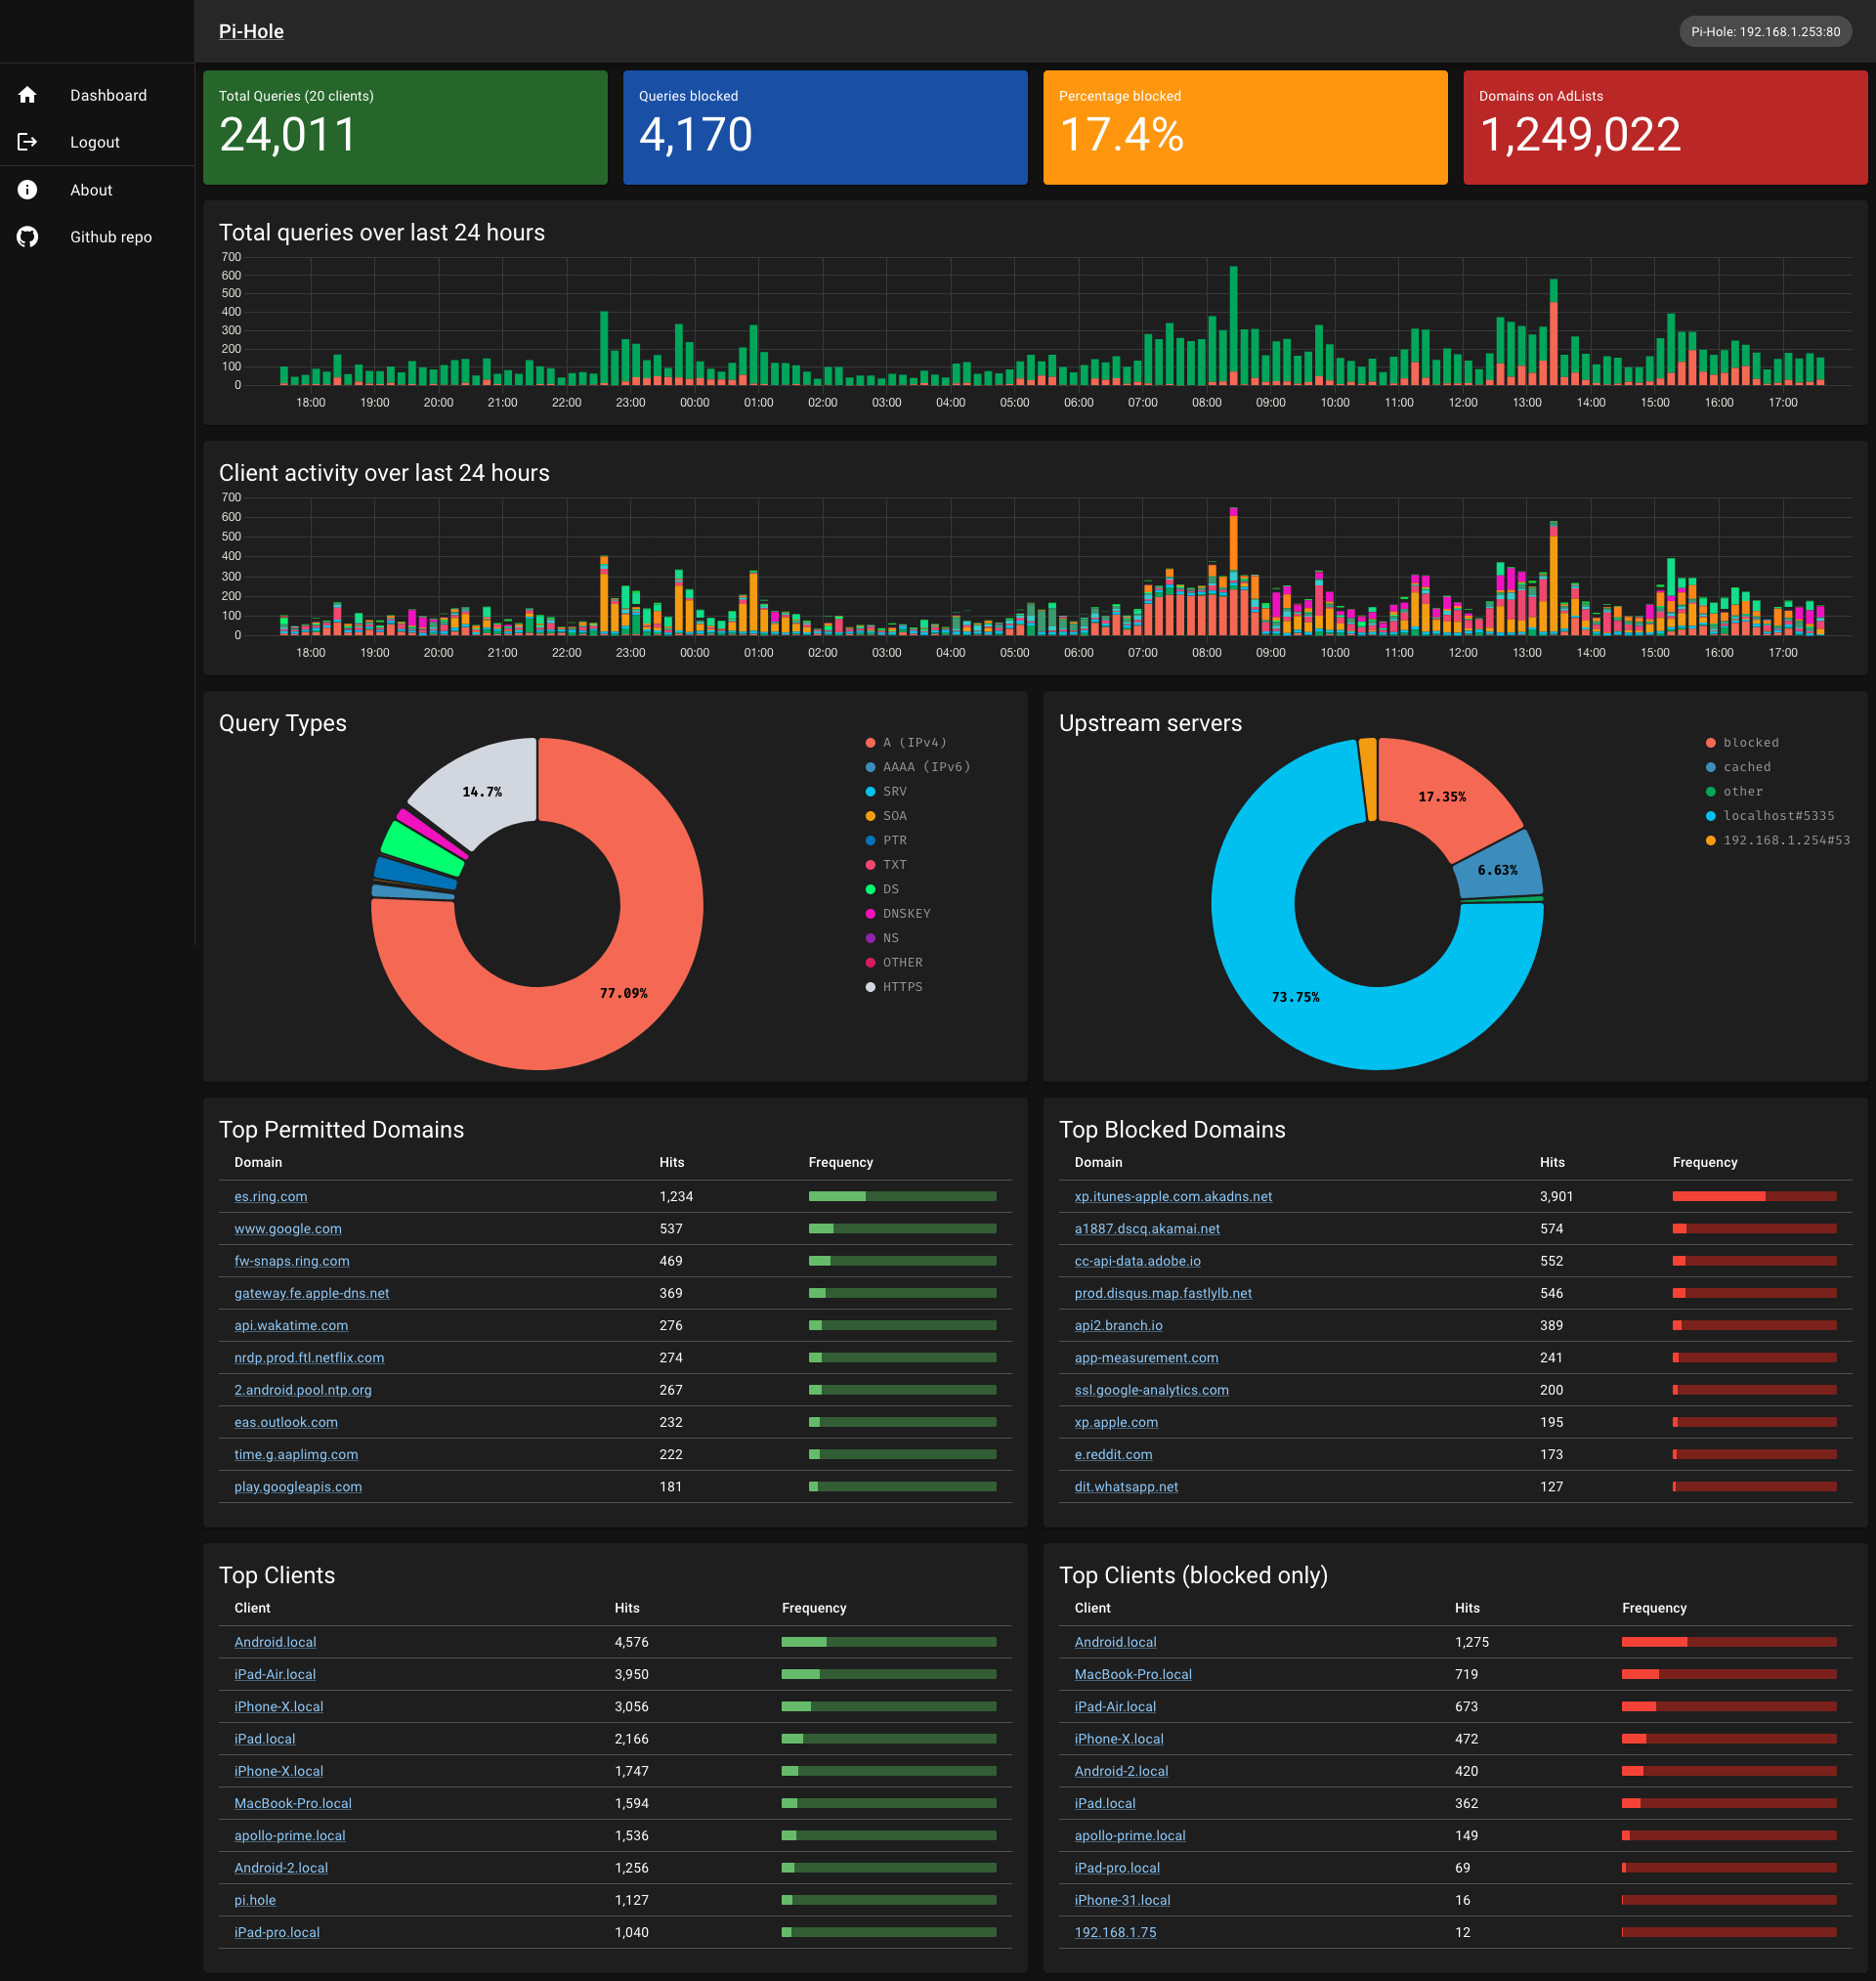Select the About menu entry

91,190
